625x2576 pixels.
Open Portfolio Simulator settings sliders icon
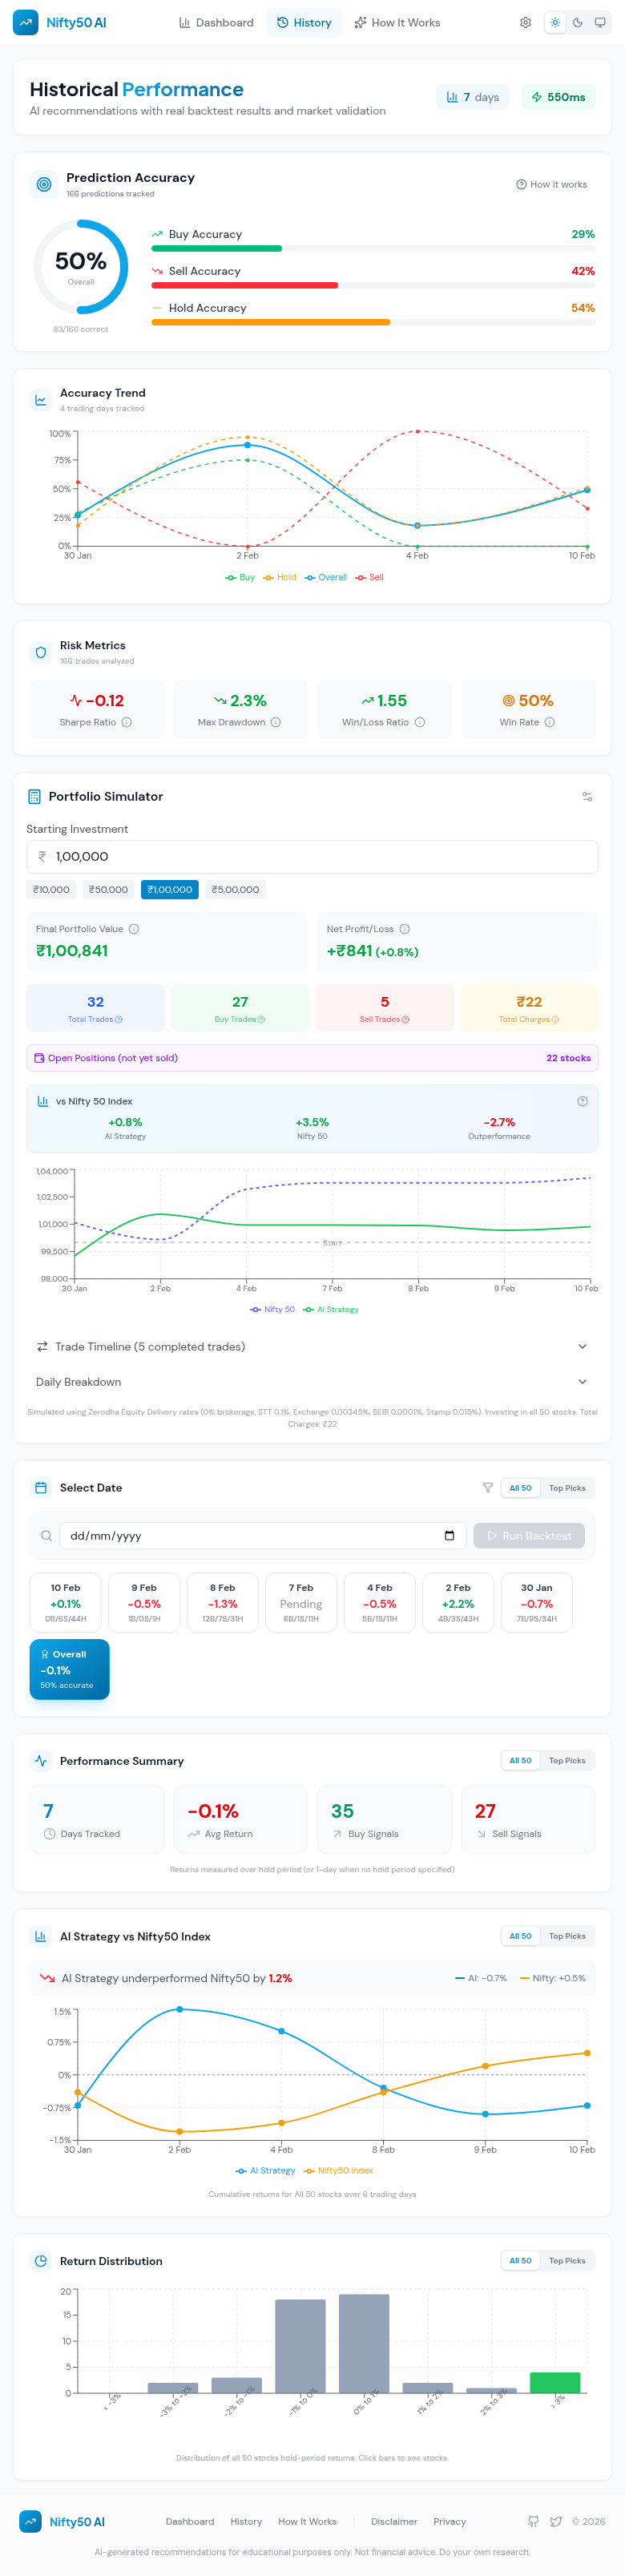[x=587, y=797]
